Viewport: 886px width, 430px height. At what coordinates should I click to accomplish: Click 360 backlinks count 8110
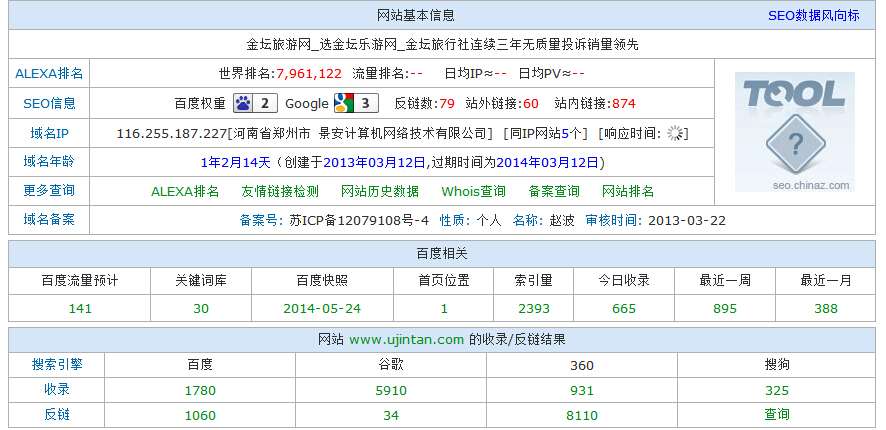(581, 415)
